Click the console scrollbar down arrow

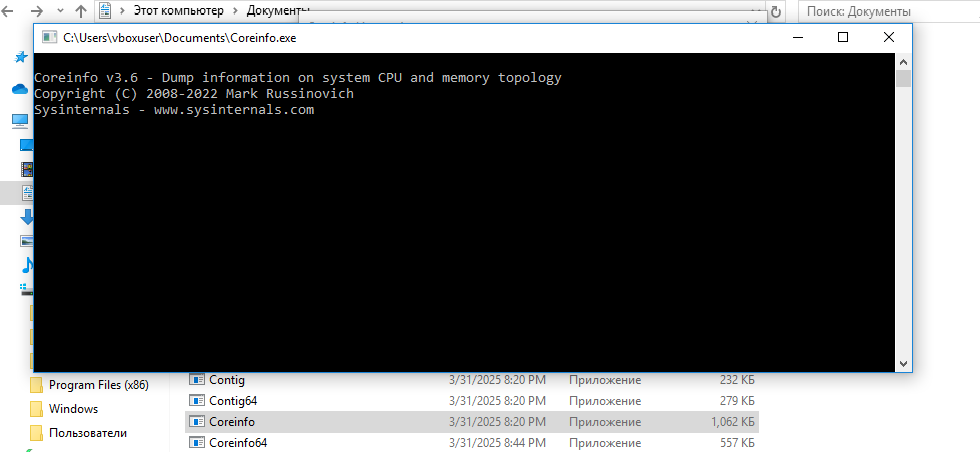[x=903, y=363]
